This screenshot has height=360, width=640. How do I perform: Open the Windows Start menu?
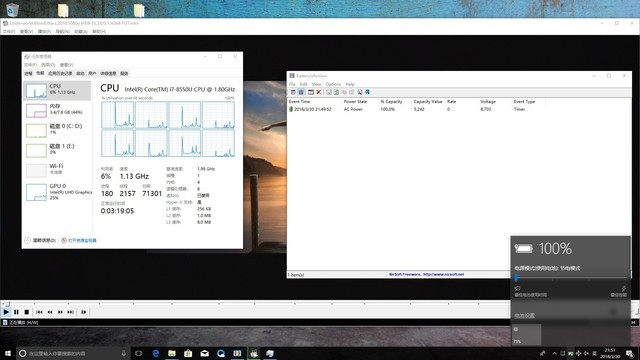[x=7, y=353]
